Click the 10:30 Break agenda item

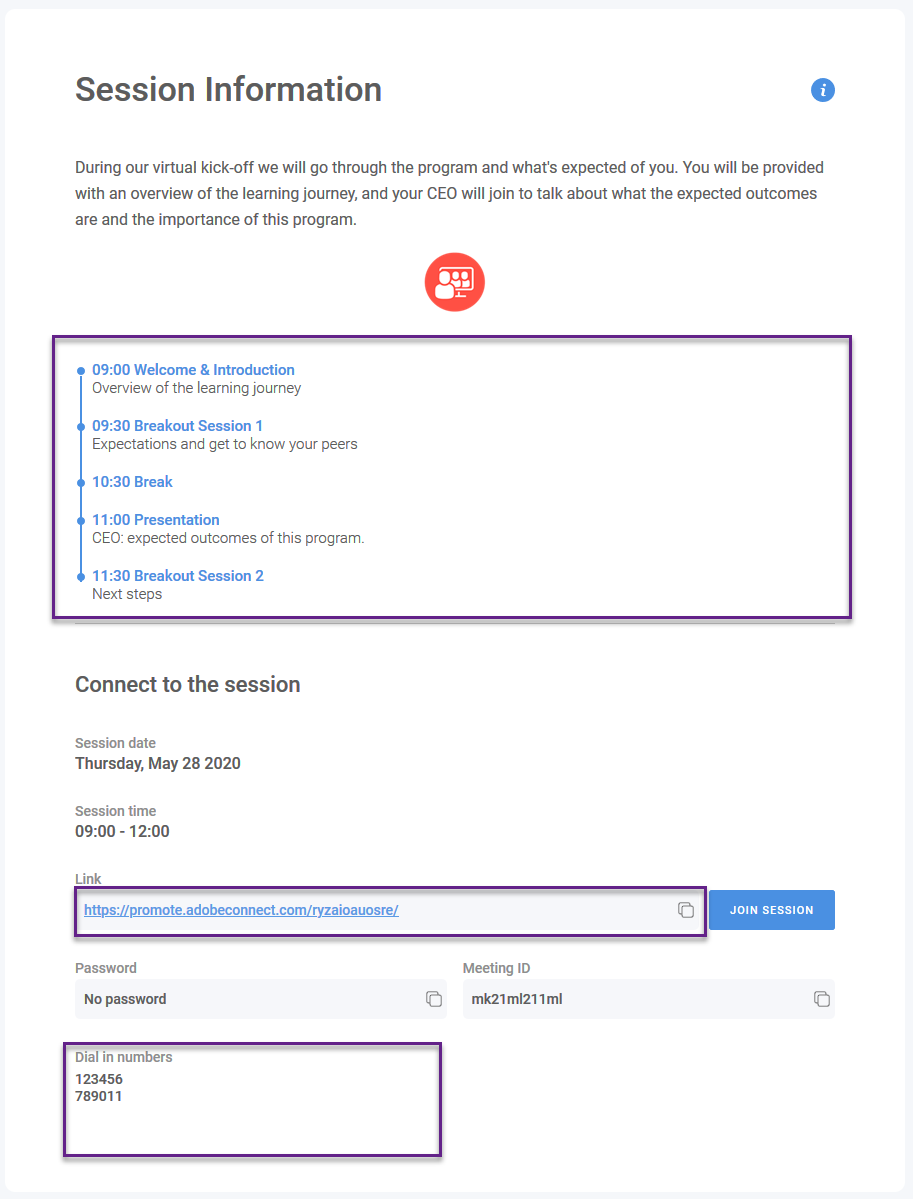click(x=132, y=482)
